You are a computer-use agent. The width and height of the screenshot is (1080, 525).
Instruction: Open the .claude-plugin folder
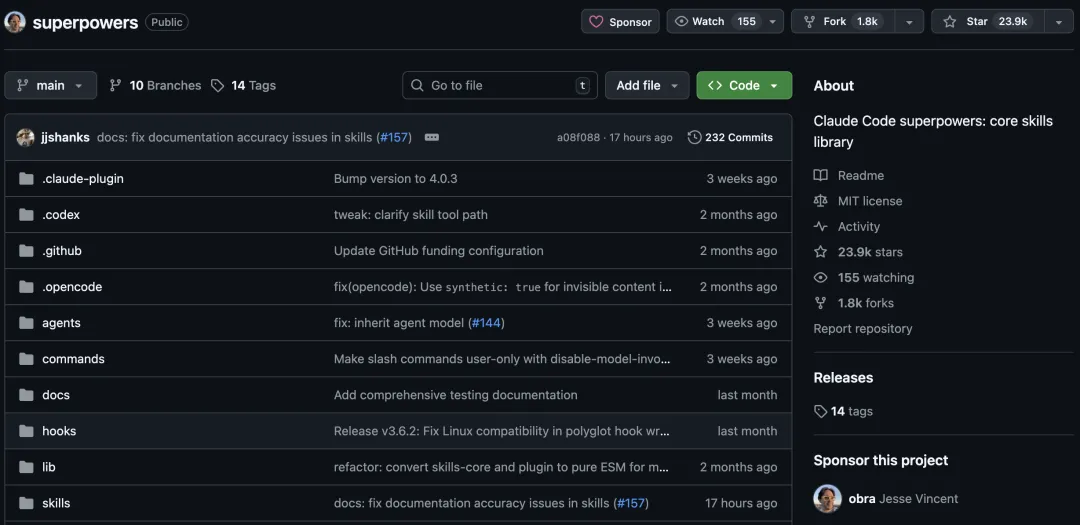[x=83, y=179]
